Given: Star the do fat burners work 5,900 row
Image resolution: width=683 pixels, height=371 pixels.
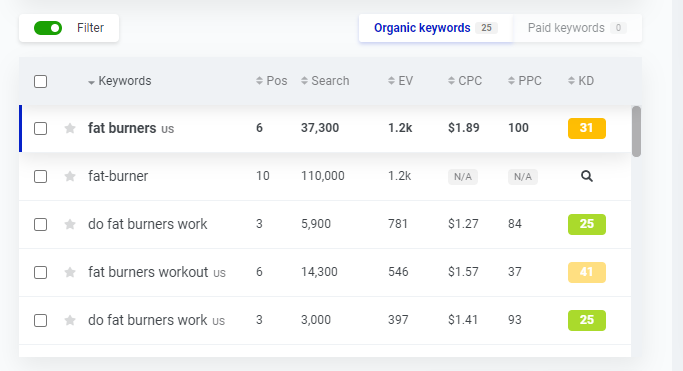Looking at the screenshot, I should (70, 224).
